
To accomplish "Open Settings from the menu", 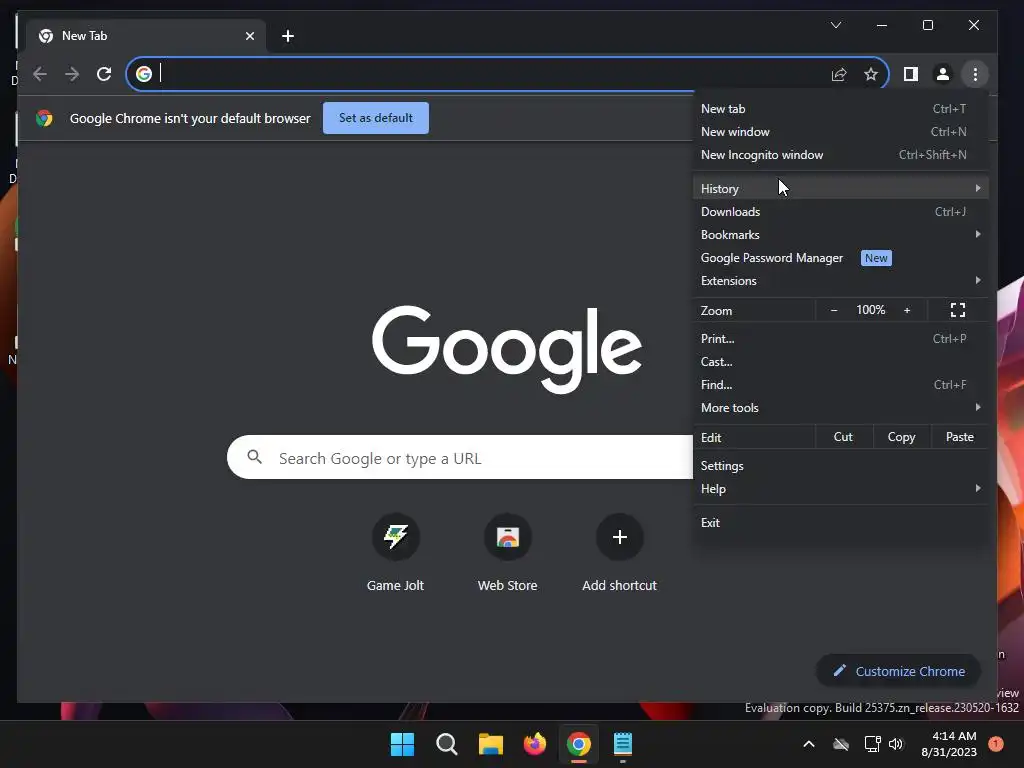I will pos(841,466).
